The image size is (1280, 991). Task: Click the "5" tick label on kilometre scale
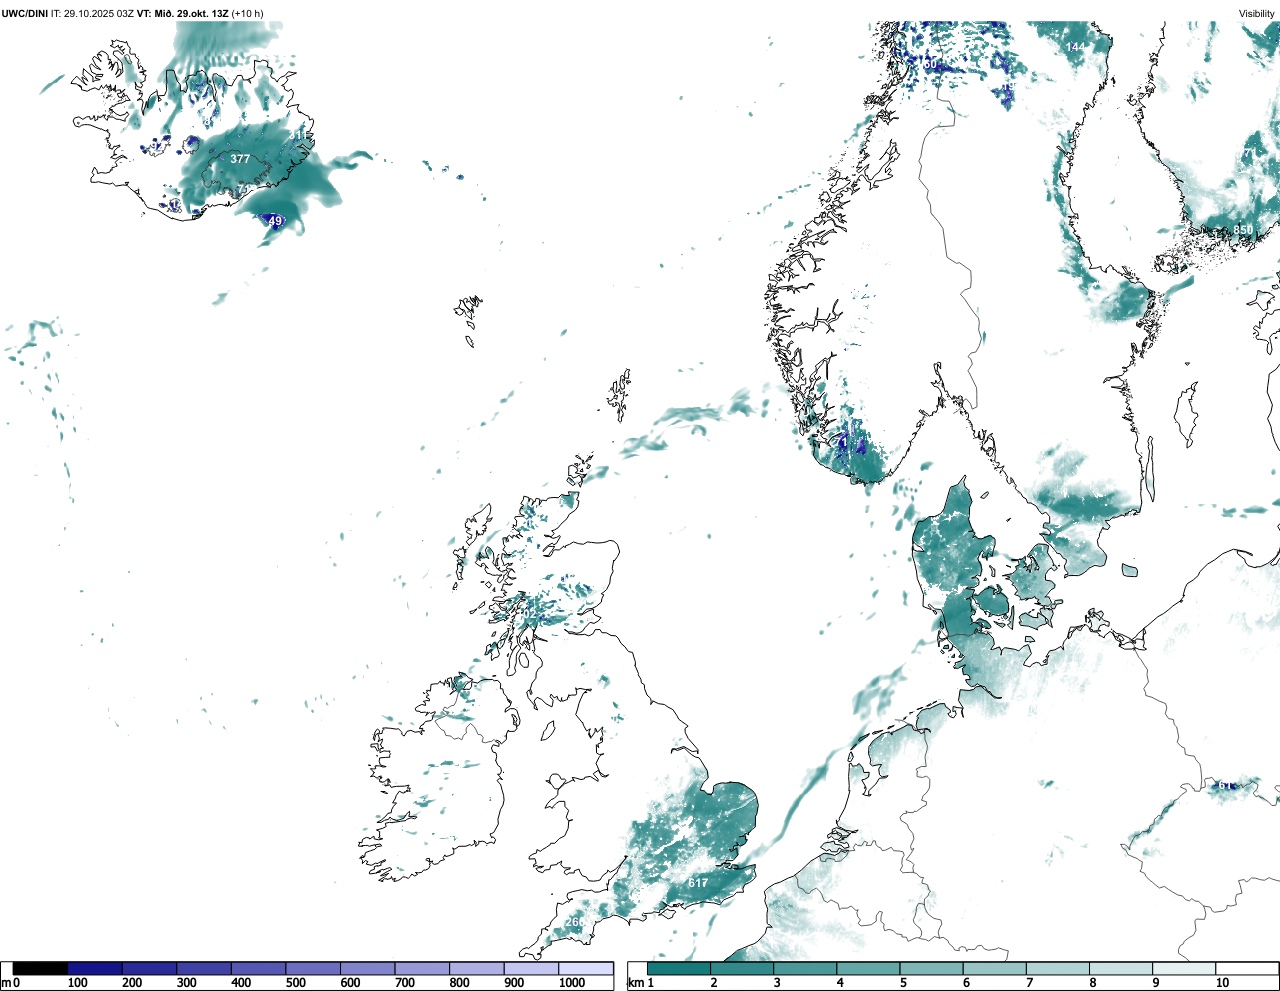point(903,983)
